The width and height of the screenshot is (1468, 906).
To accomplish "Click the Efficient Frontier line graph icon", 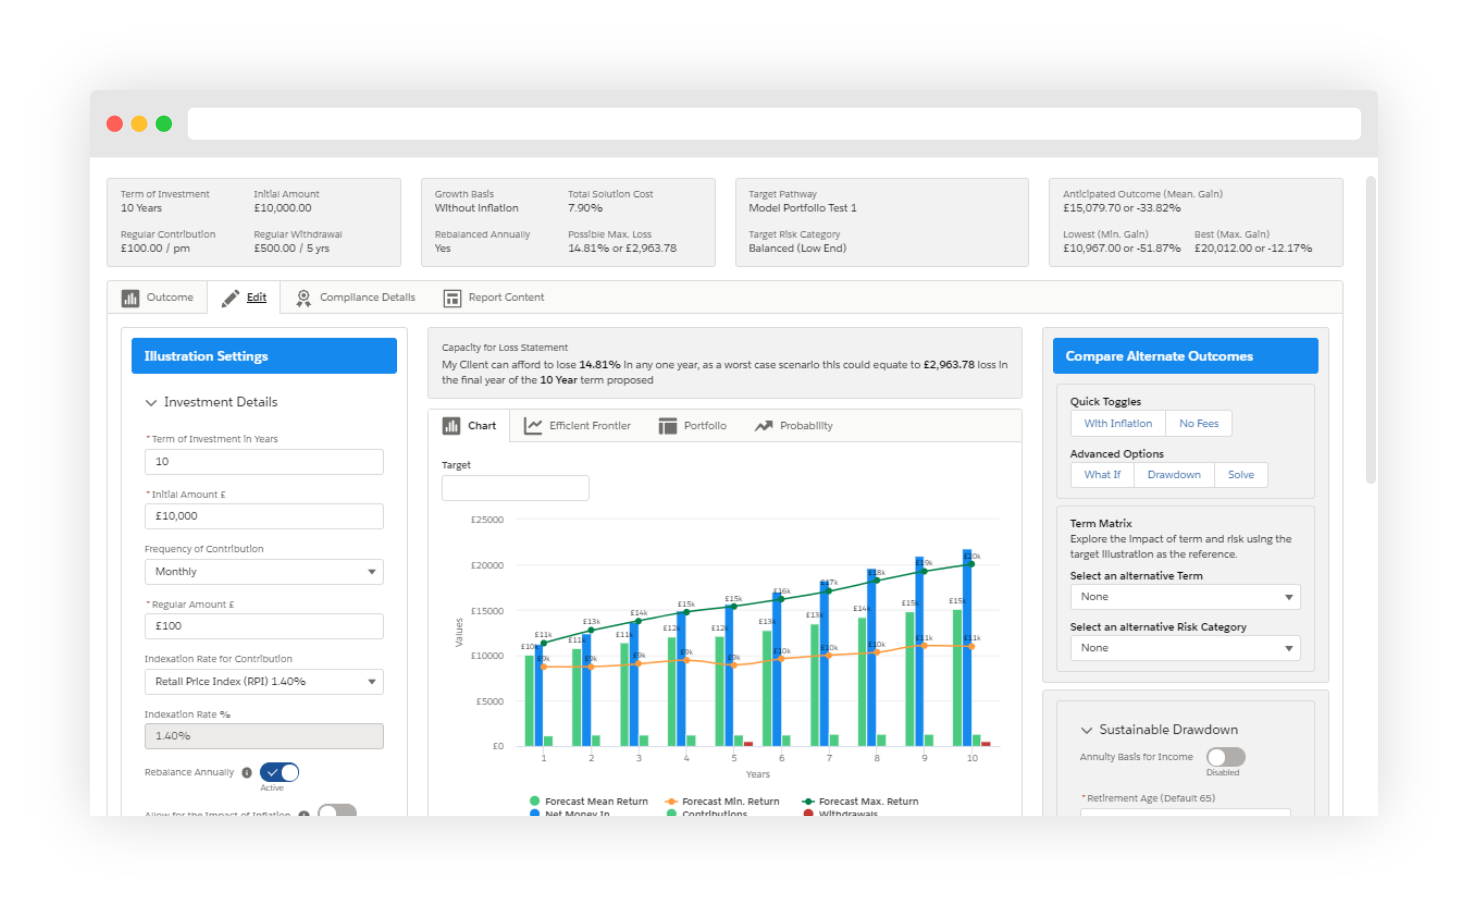I will coord(533,426).
